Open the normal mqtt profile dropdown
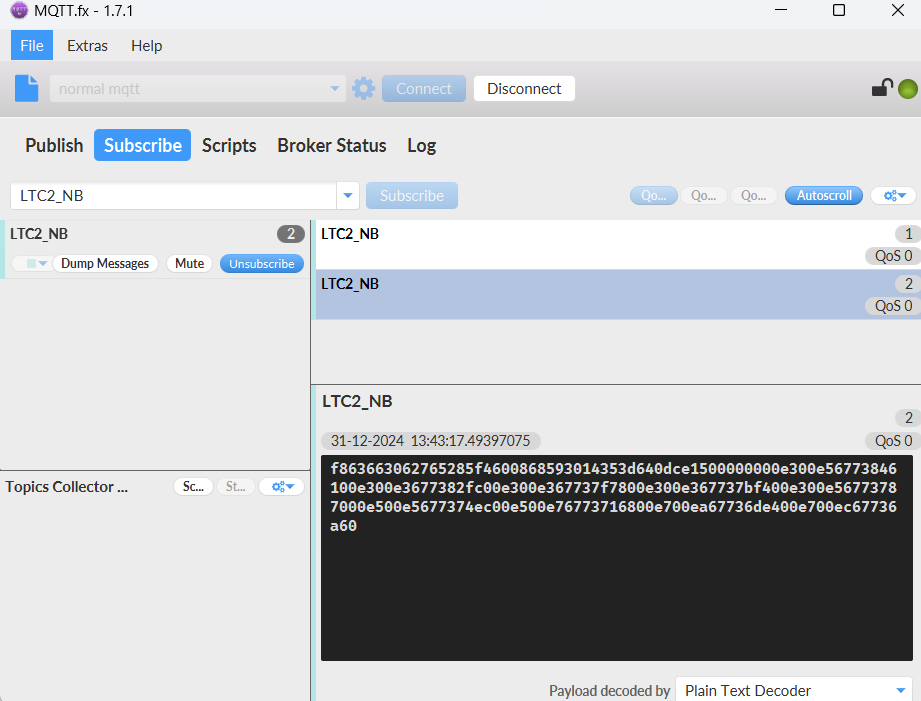The width and height of the screenshot is (921, 701). tap(197, 89)
